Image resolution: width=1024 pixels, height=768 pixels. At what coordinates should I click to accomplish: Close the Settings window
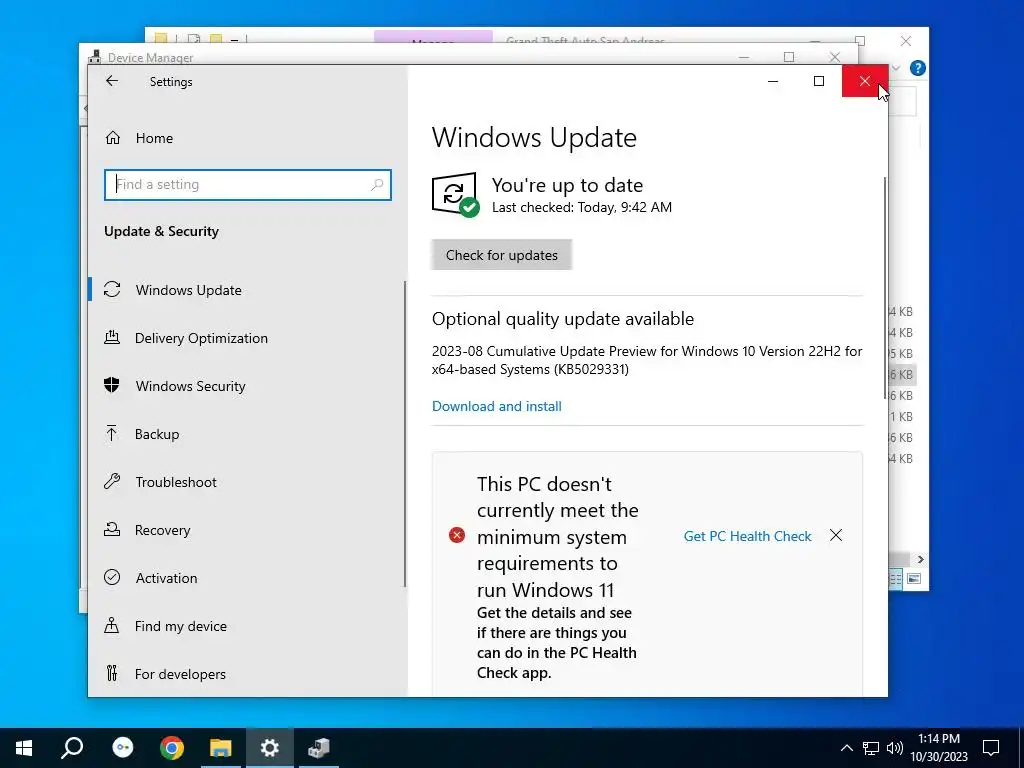(864, 81)
